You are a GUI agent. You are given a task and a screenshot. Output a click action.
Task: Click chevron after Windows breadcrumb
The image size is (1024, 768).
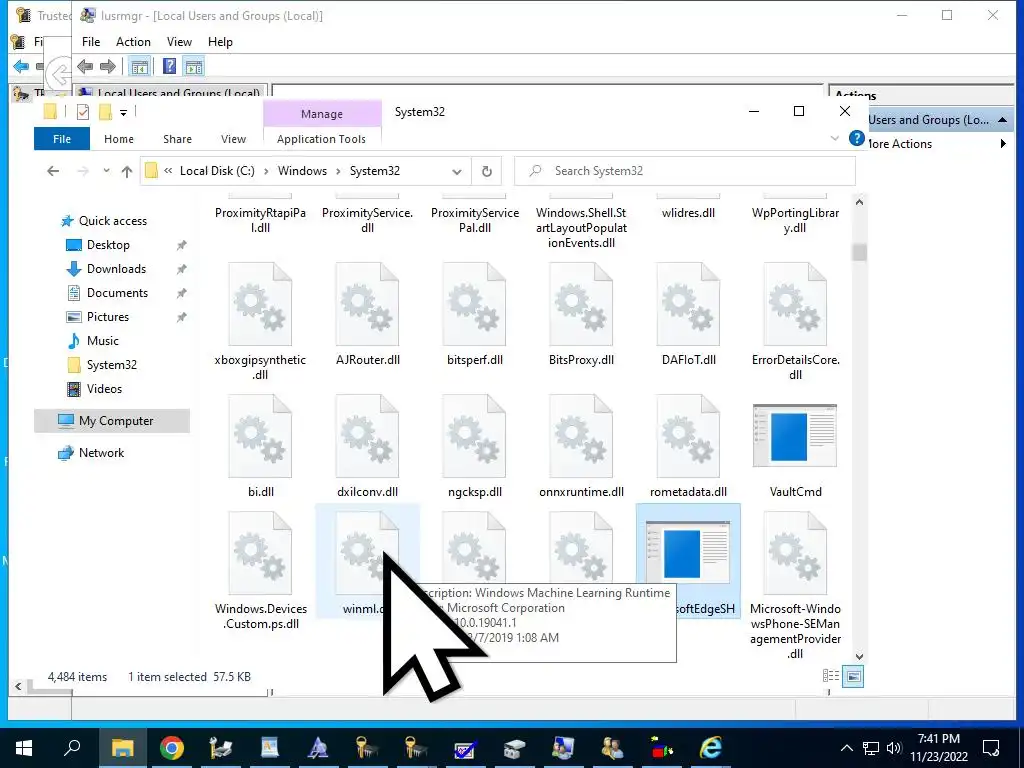click(338, 171)
